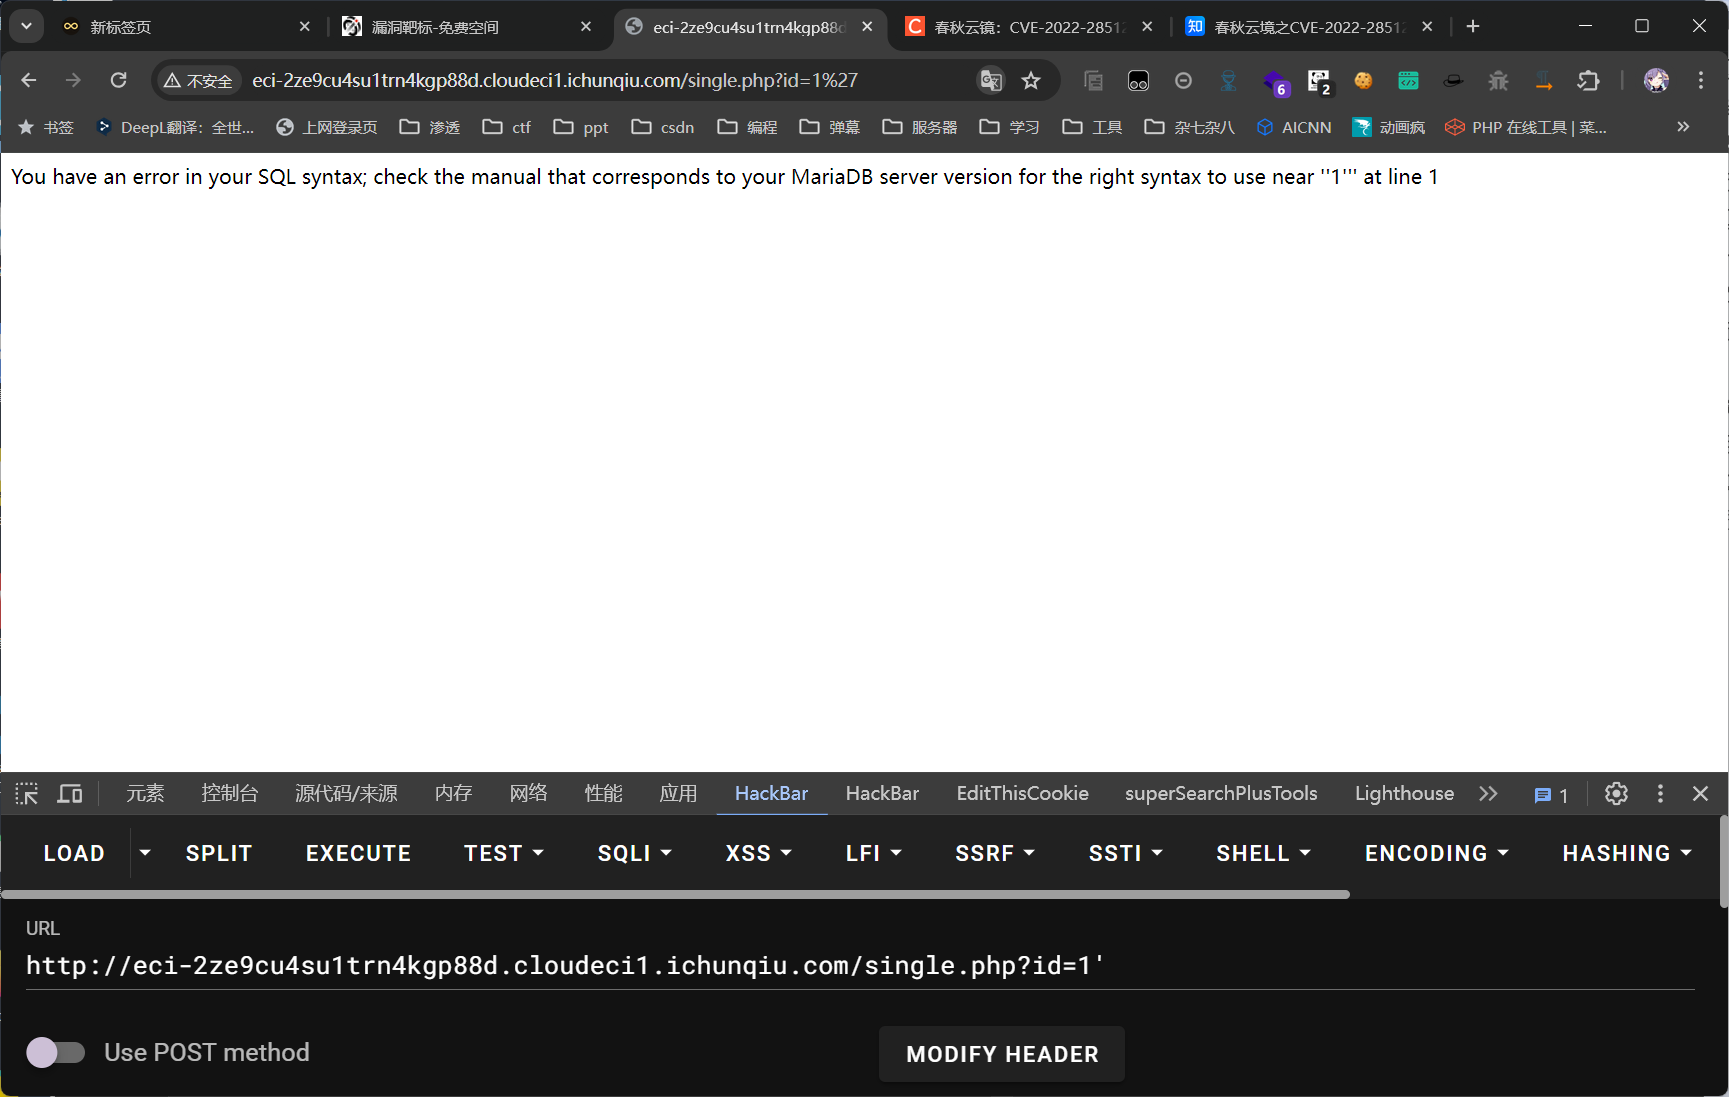1729x1097 pixels.
Task: Click the page reload icon
Action: pyautogui.click(x=118, y=80)
